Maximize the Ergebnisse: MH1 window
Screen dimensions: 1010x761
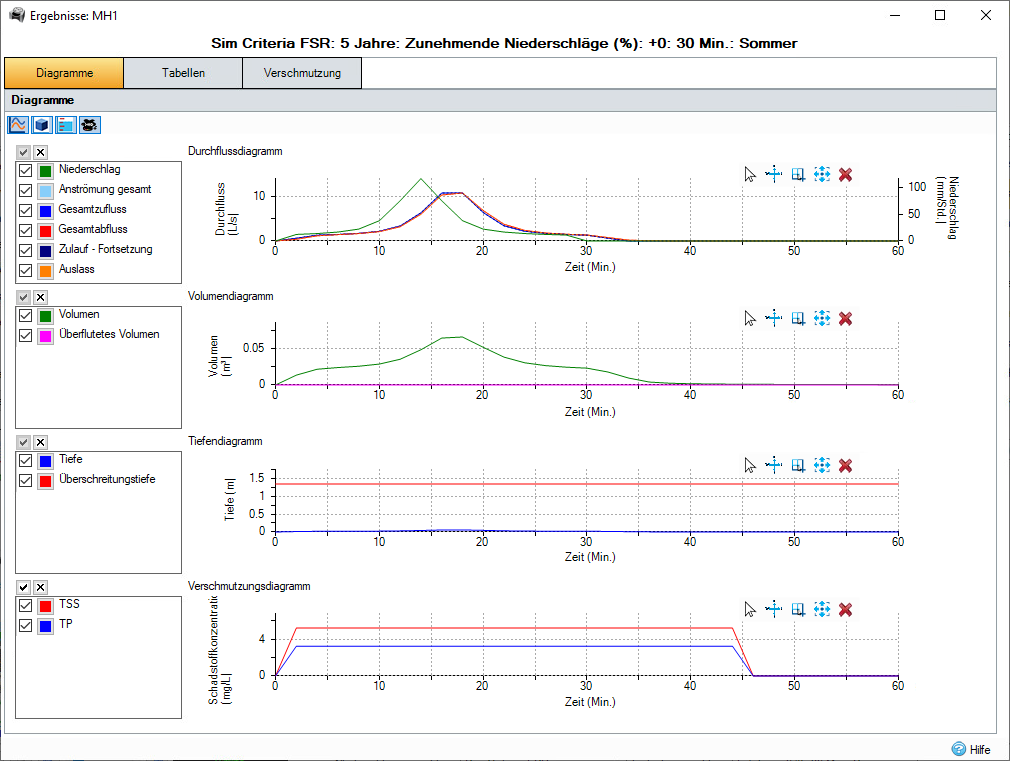pos(940,15)
